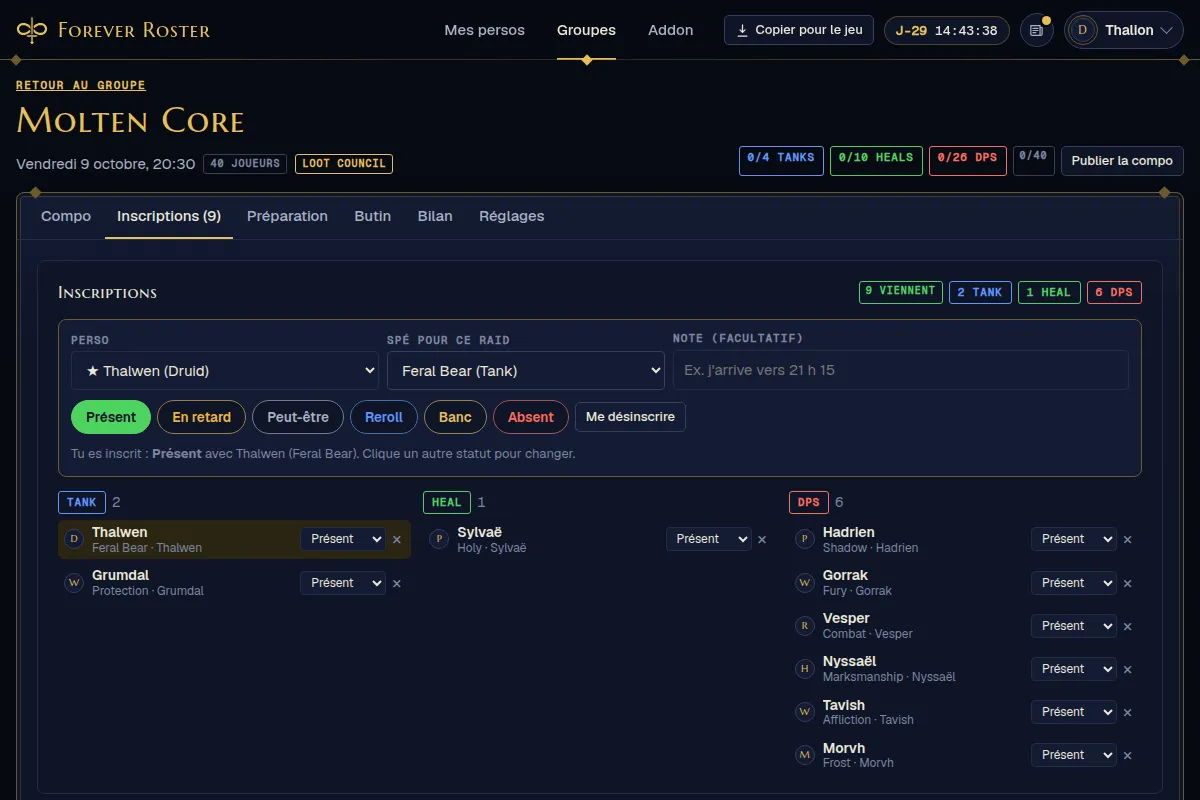Remove Gorrak's signup with the X
1200x800 pixels.
click(1128, 583)
